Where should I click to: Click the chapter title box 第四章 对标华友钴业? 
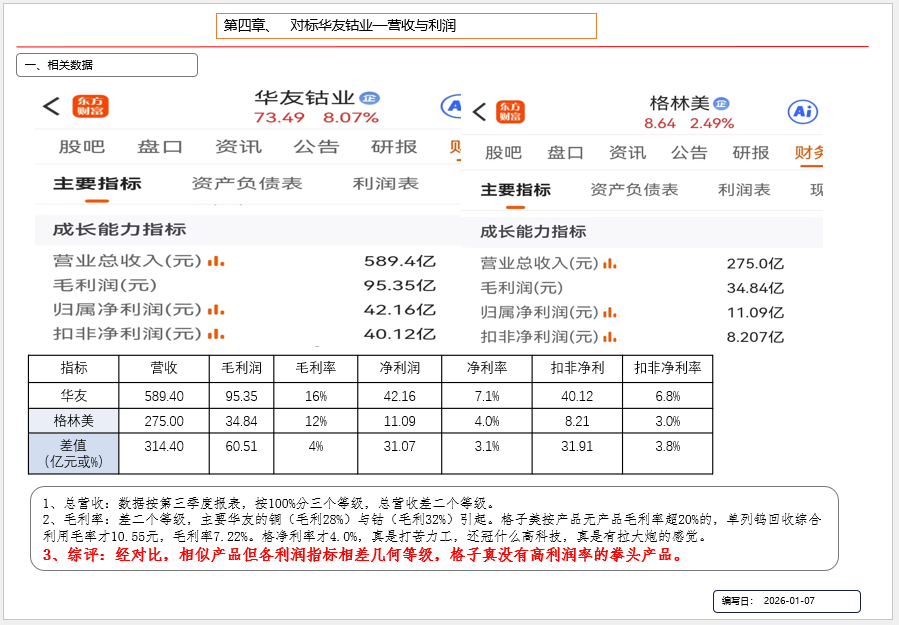pos(406,26)
